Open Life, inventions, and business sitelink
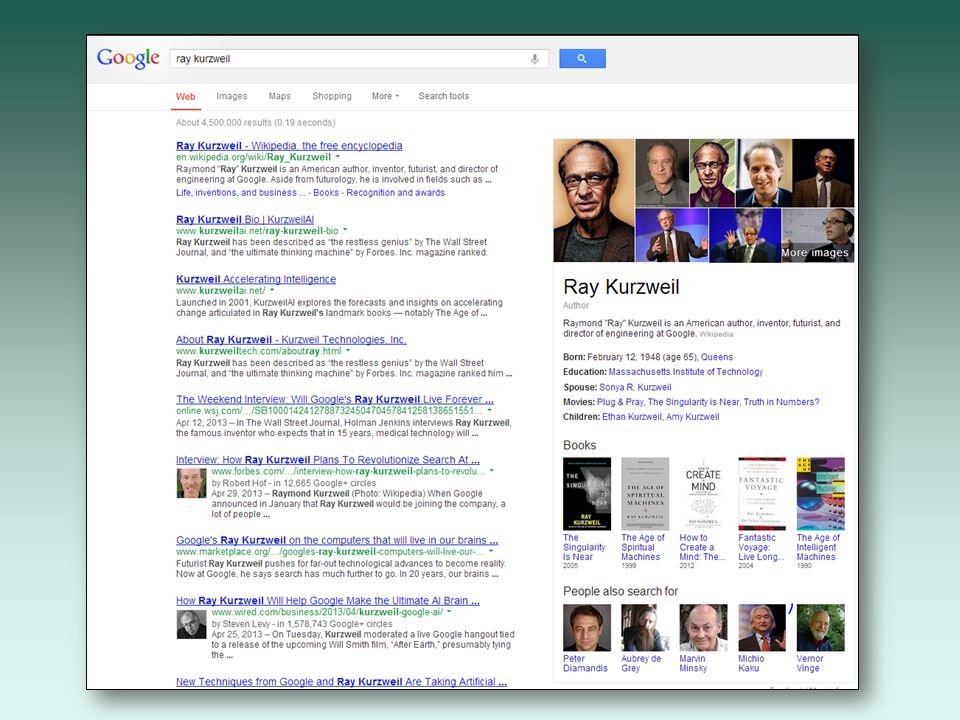Image resolution: width=960 pixels, height=720 pixels. [x=240, y=193]
